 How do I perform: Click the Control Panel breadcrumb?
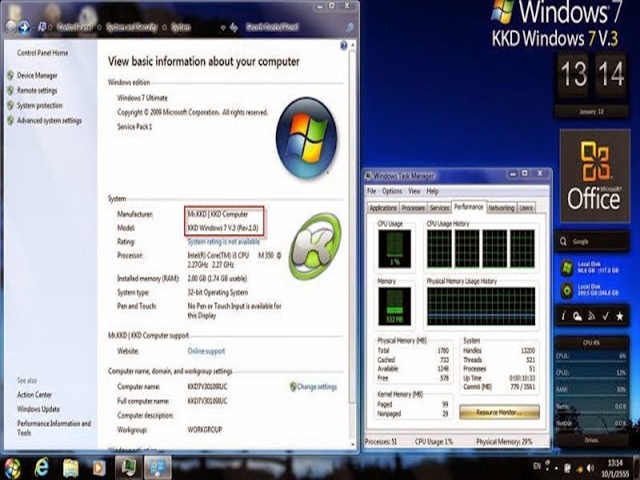point(75,27)
